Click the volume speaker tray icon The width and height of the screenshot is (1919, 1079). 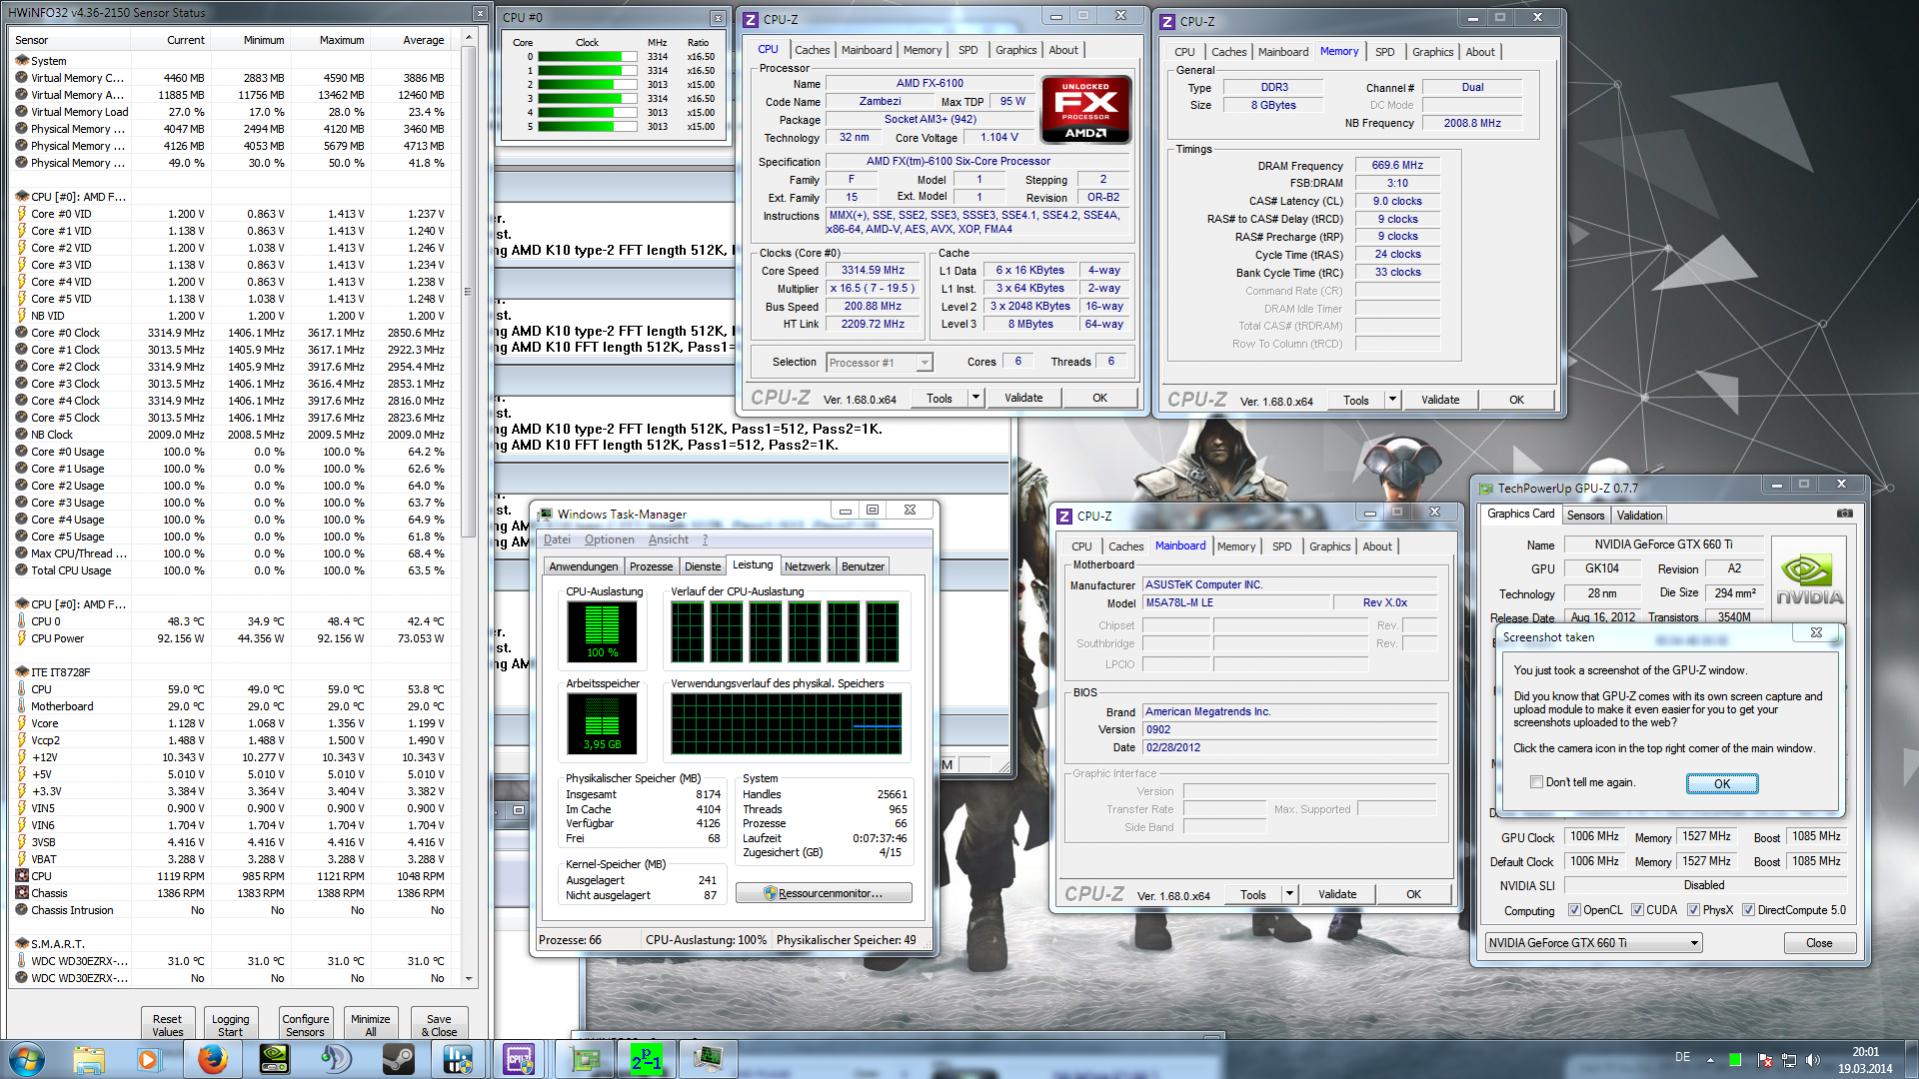1813,1059
